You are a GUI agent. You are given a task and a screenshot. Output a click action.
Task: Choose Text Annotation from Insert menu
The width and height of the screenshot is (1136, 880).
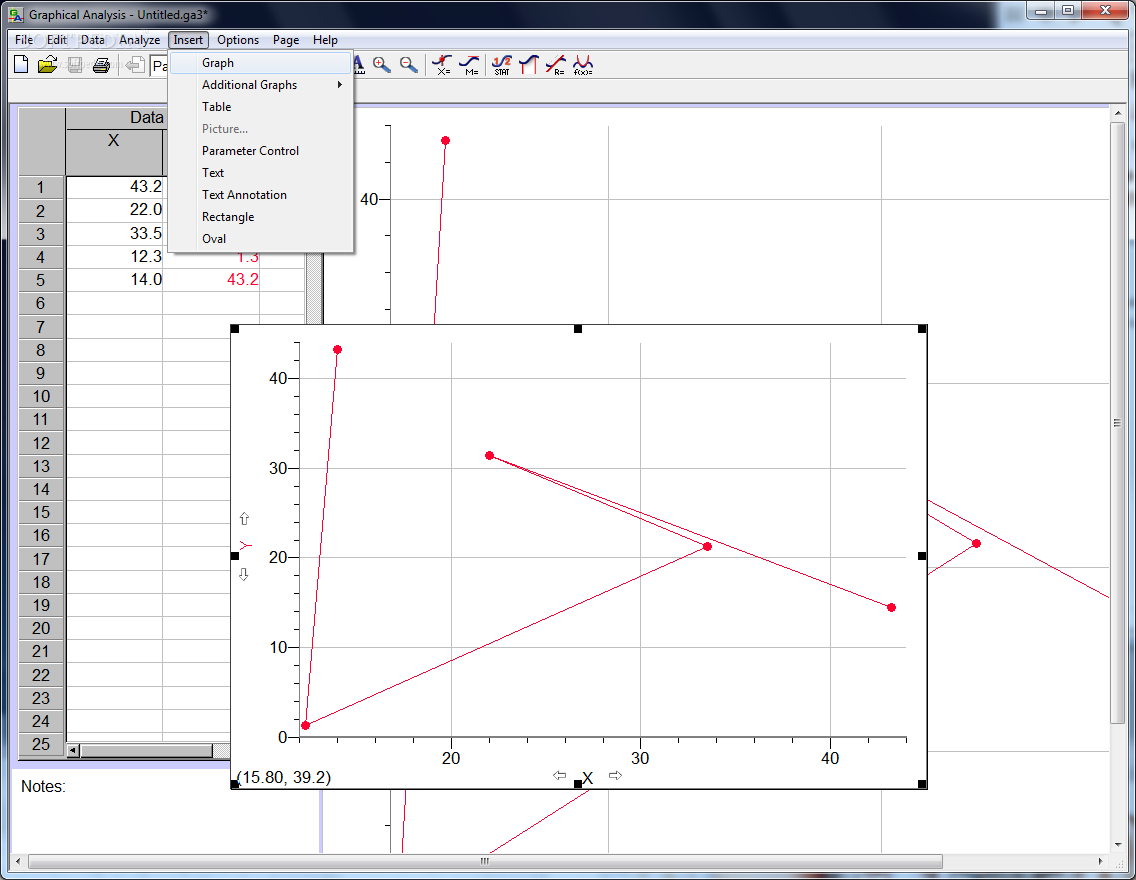[261, 195]
